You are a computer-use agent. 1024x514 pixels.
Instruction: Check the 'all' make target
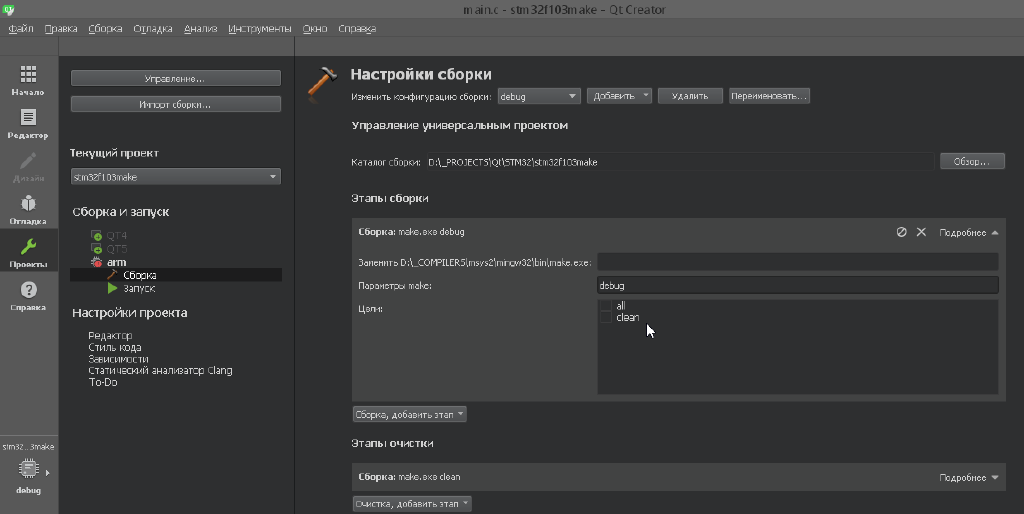[606, 306]
